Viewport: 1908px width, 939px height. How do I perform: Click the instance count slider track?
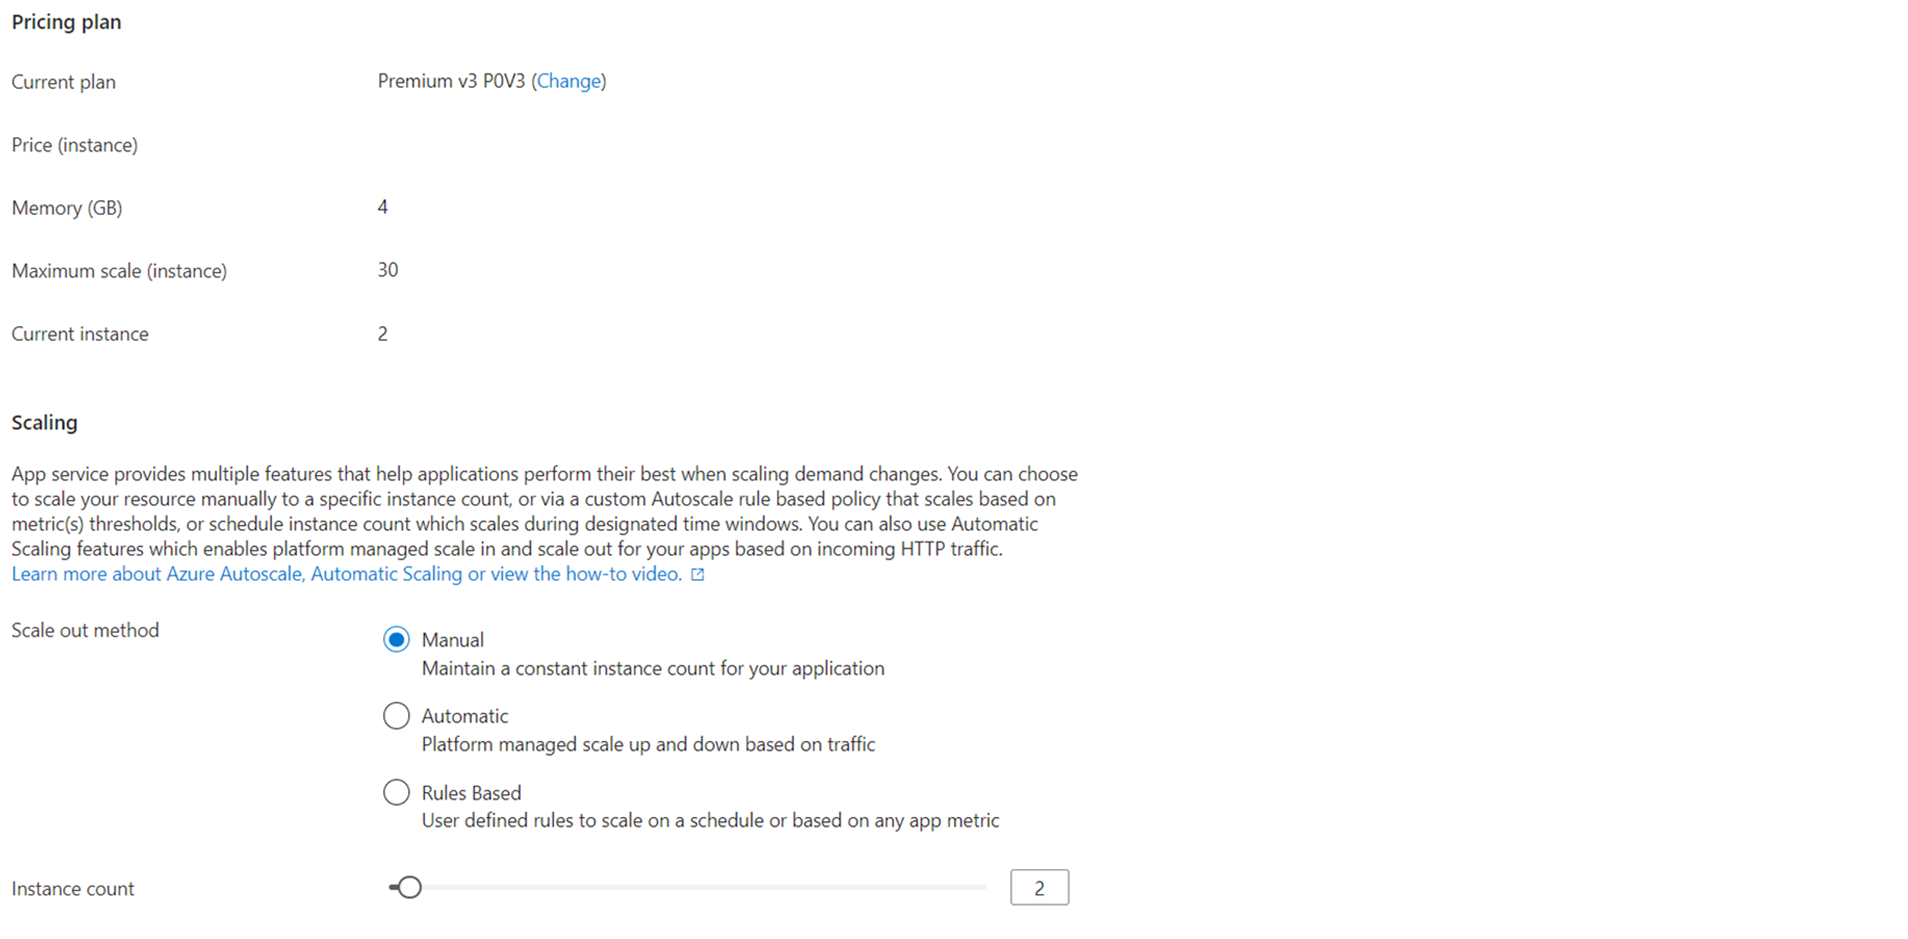point(700,886)
